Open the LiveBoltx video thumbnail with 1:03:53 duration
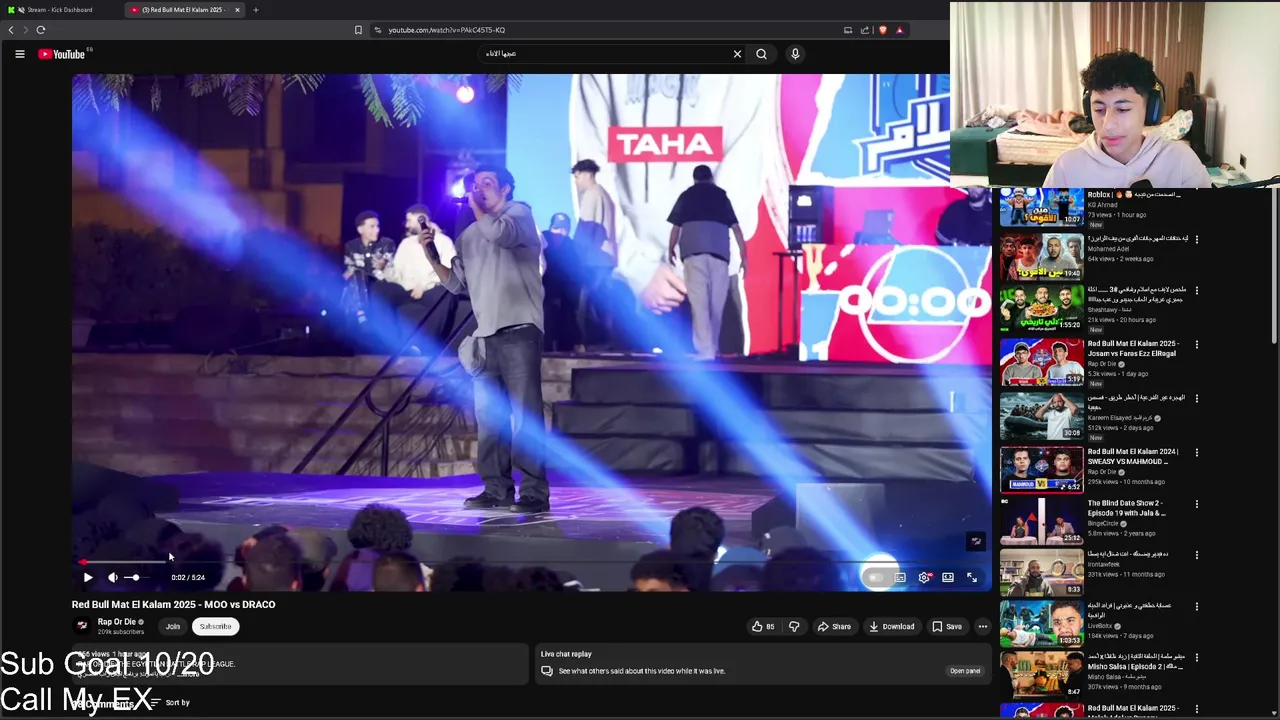Viewport: 1280px width, 720px height. pos(1041,623)
